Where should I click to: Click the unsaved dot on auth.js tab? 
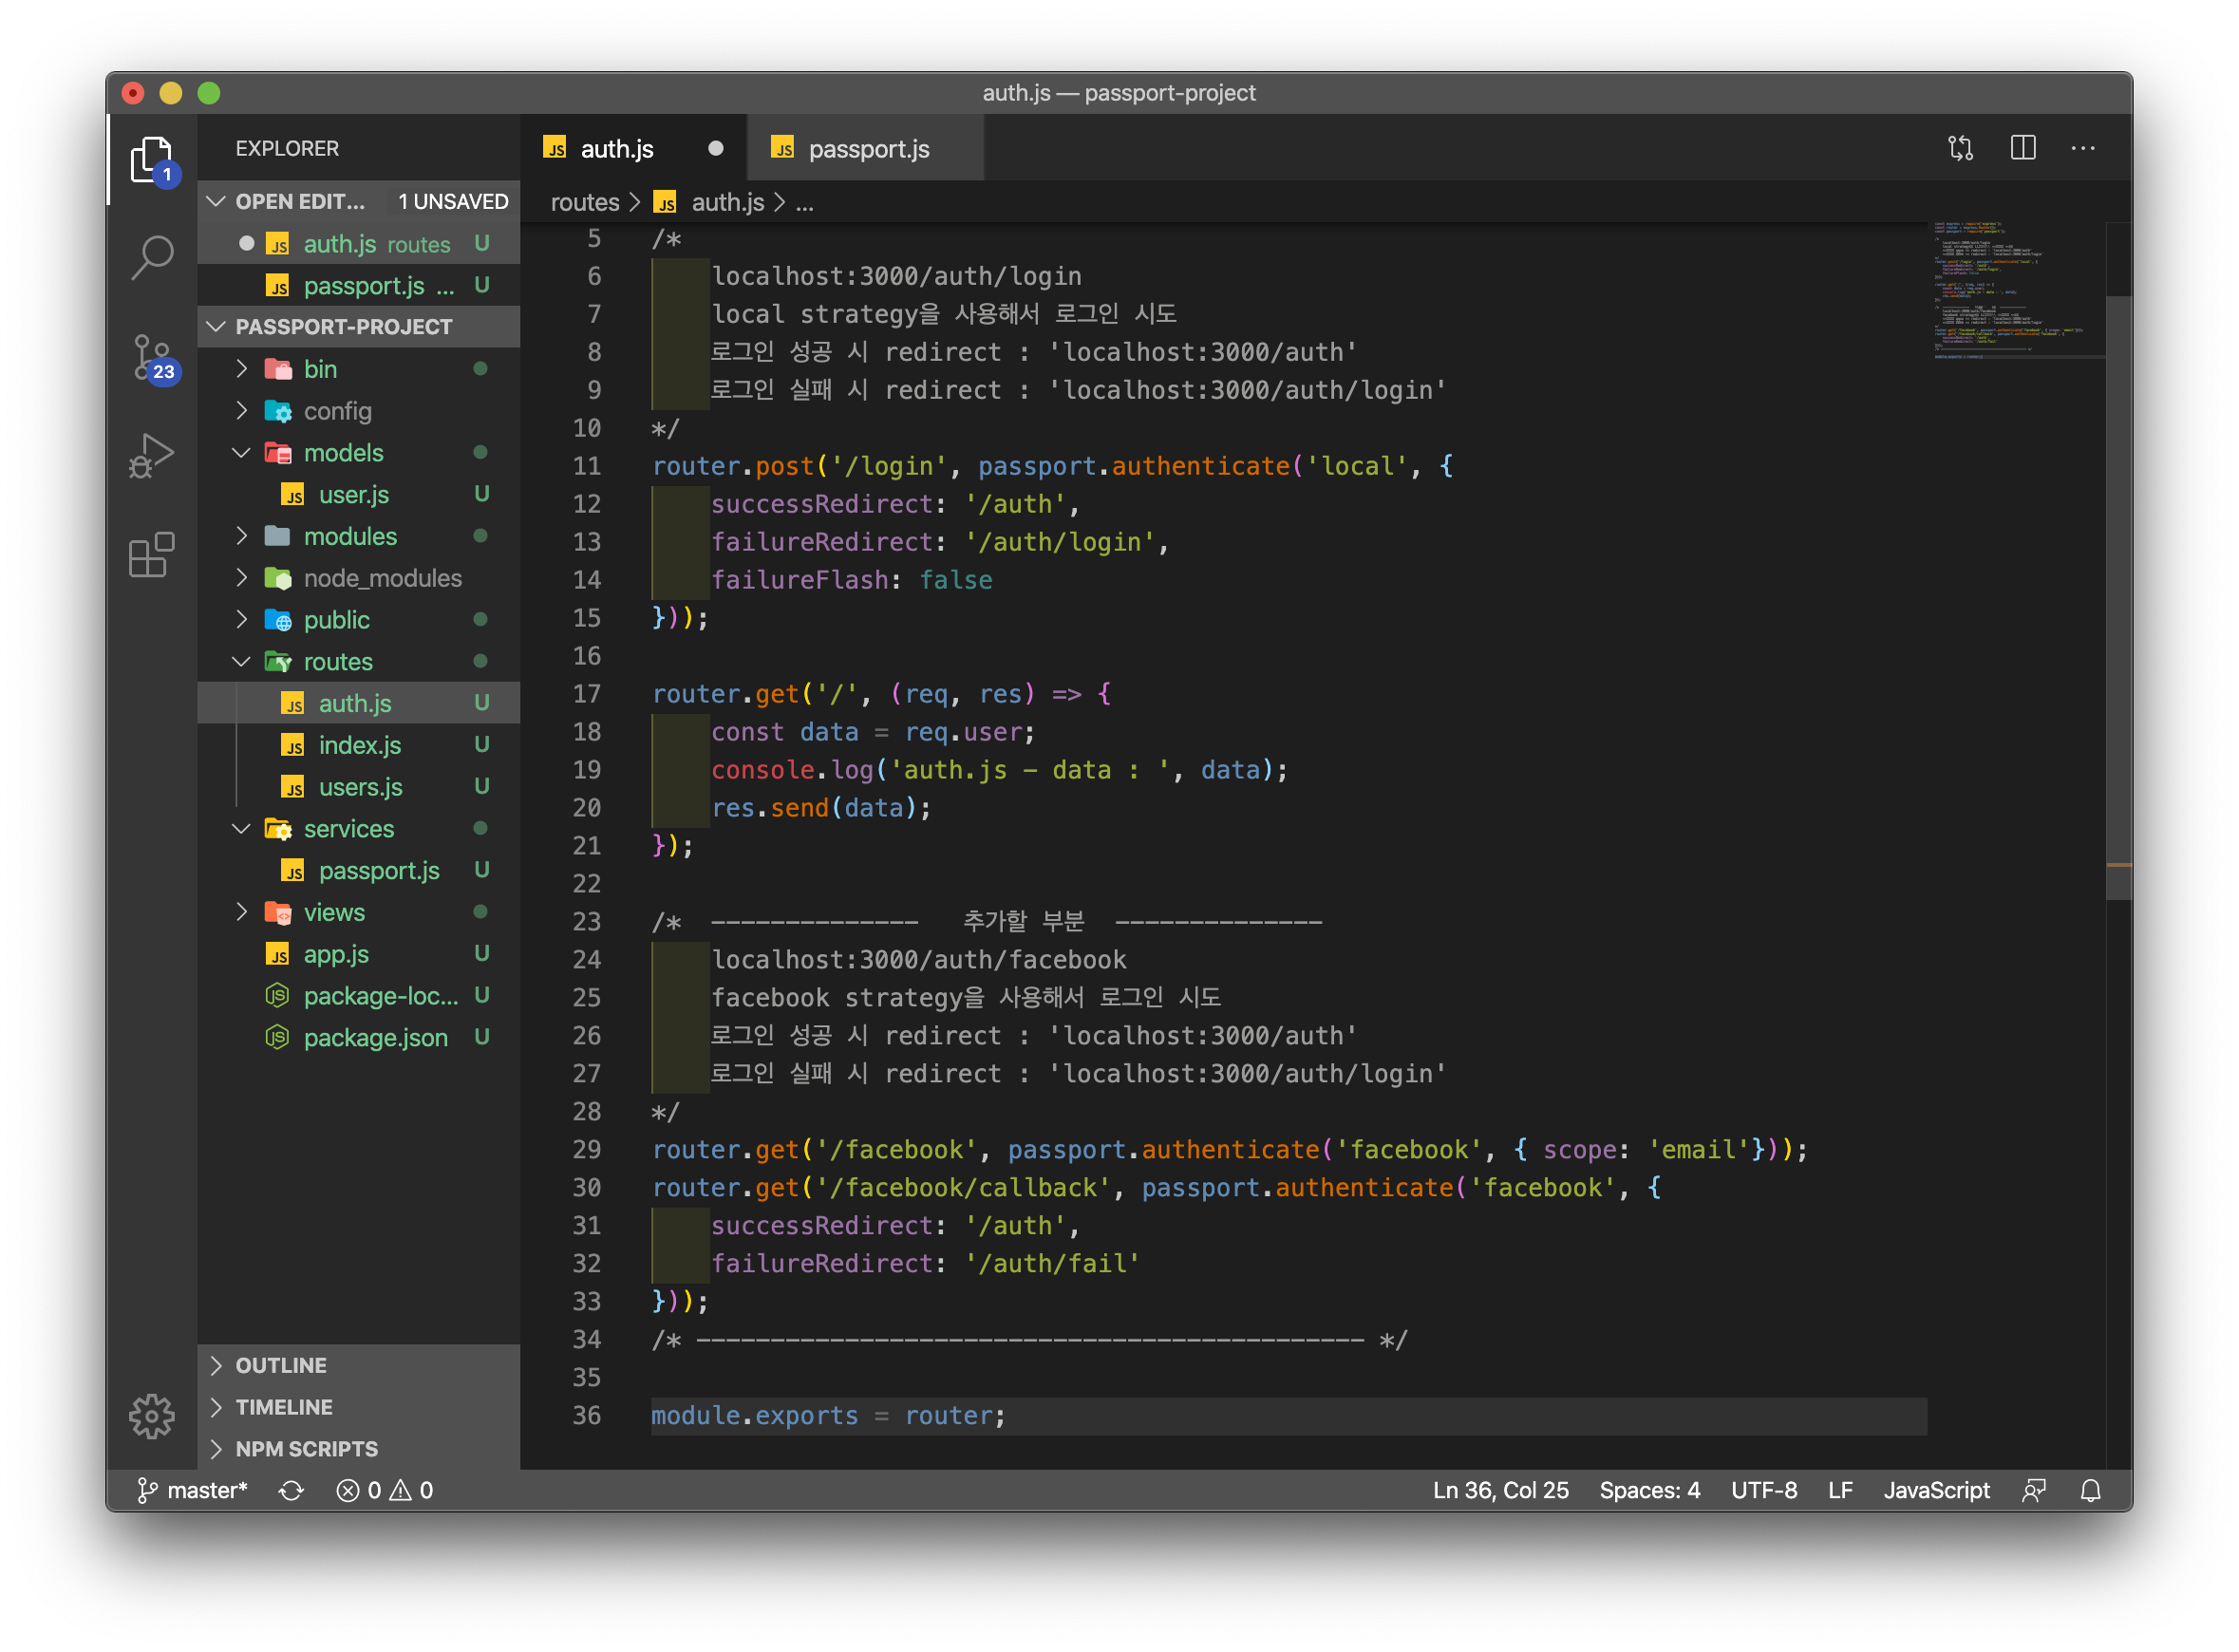[x=716, y=148]
